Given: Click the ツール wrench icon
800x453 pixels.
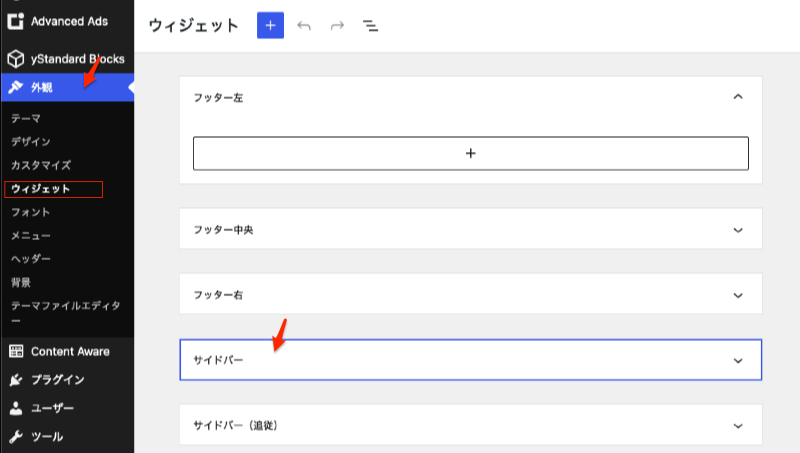Looking at the screenshot, I should point(16,437).
